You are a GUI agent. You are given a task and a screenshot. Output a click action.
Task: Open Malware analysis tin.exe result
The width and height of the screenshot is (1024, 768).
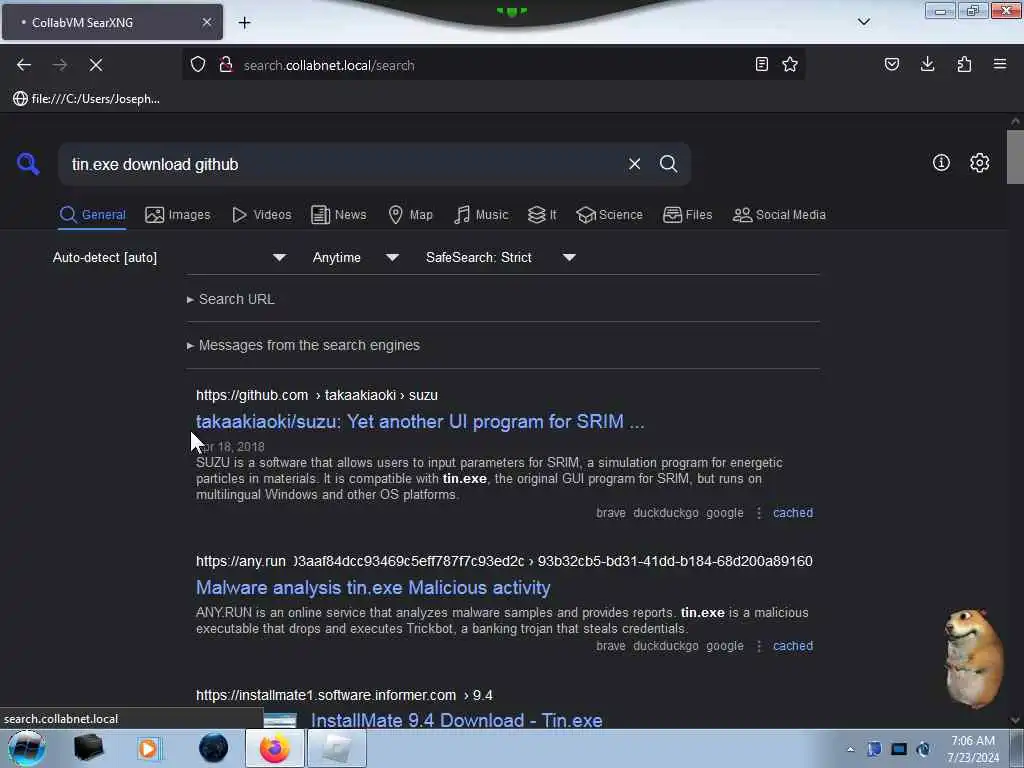pos(373,588)
